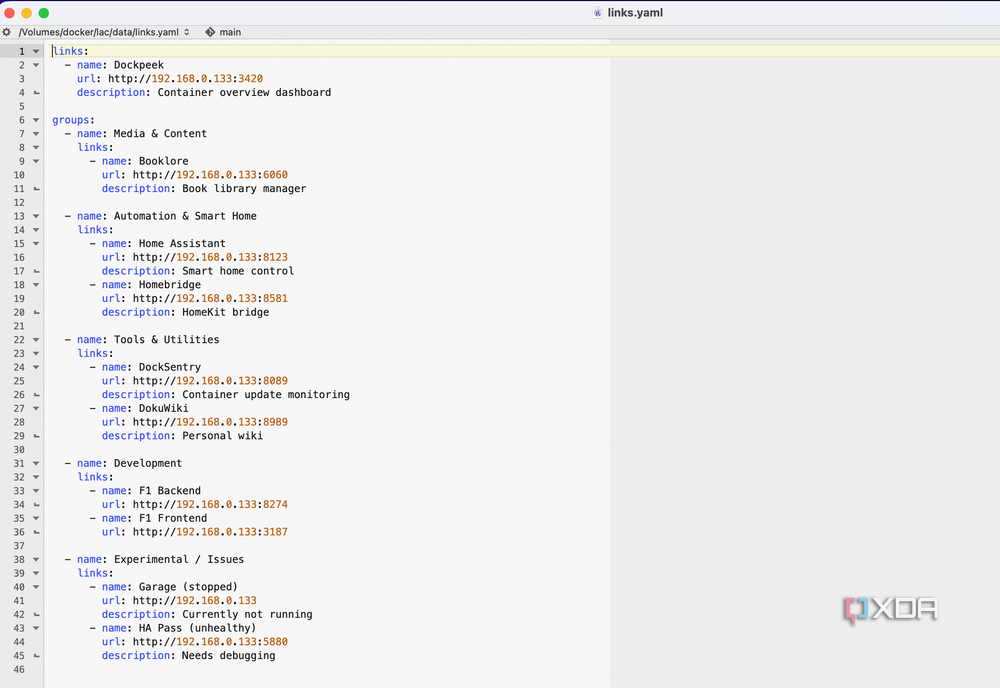Click the F1 Frontend url port 3187
The width and height of the screenshot is (1000, 688).
pos(275,532)
